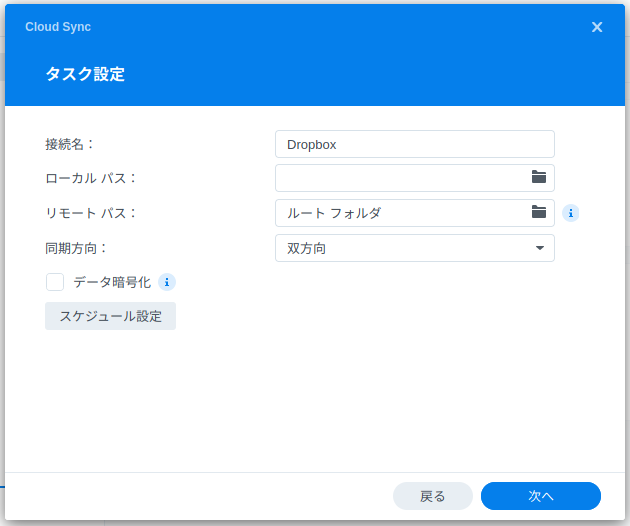Show info tooltip next to リモート パス
This screenshot has height=526, width=630.
[571, 213]
